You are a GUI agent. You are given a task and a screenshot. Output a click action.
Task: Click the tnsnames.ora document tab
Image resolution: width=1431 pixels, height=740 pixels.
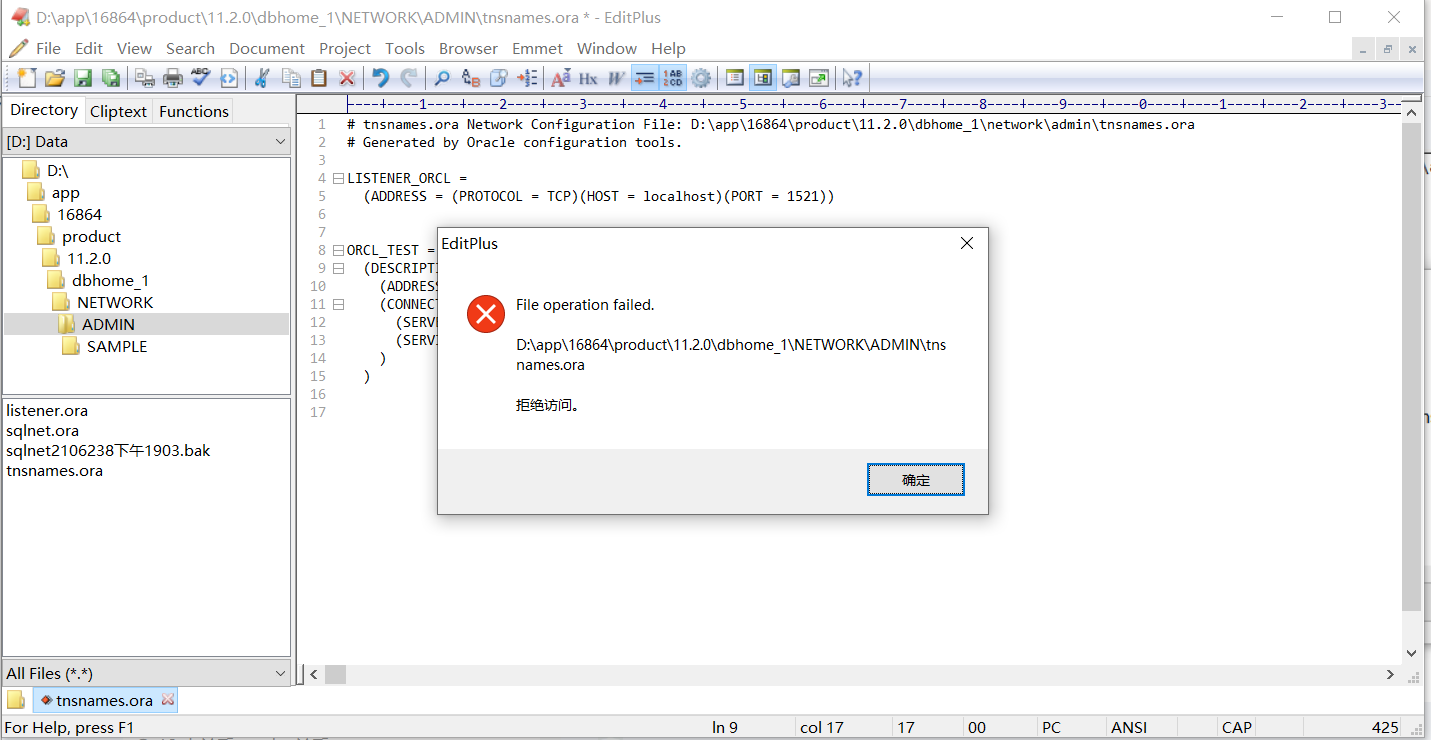pos(105,700)
